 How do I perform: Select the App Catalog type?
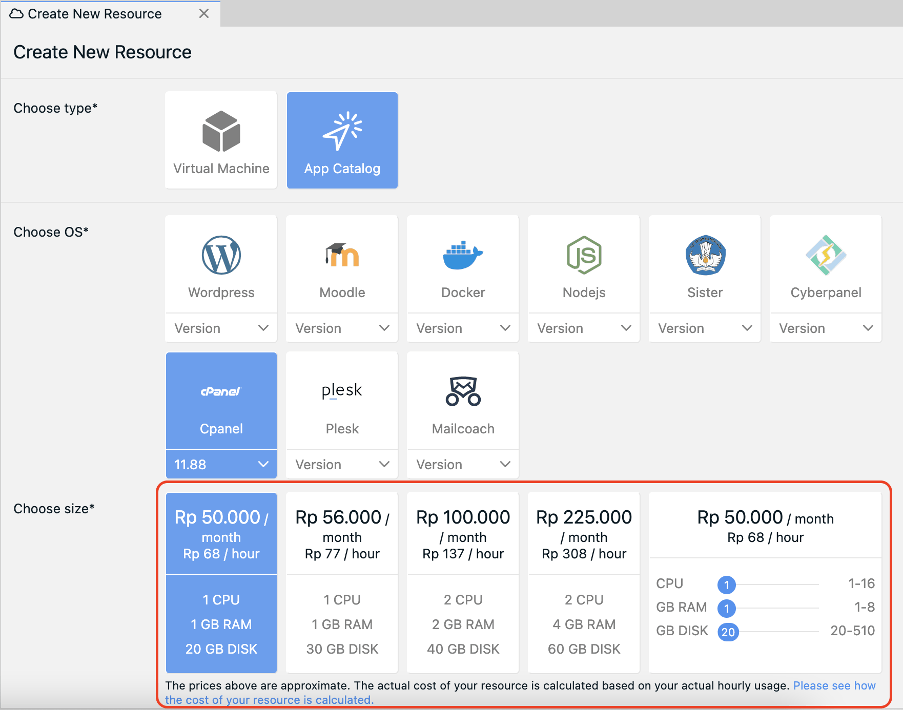tap(342, 140)
